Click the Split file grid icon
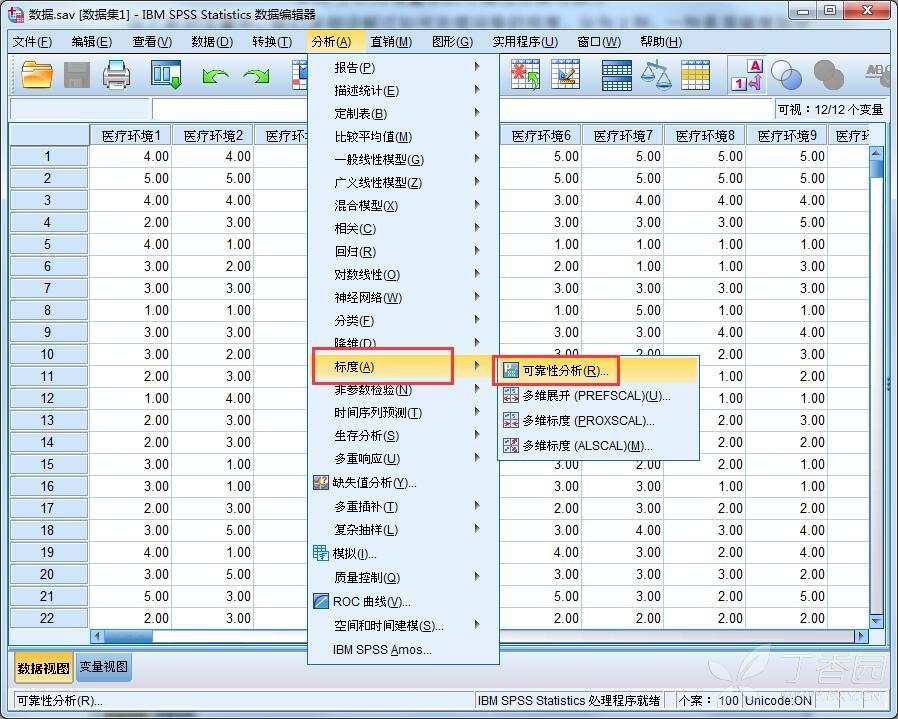 (617, 75)
